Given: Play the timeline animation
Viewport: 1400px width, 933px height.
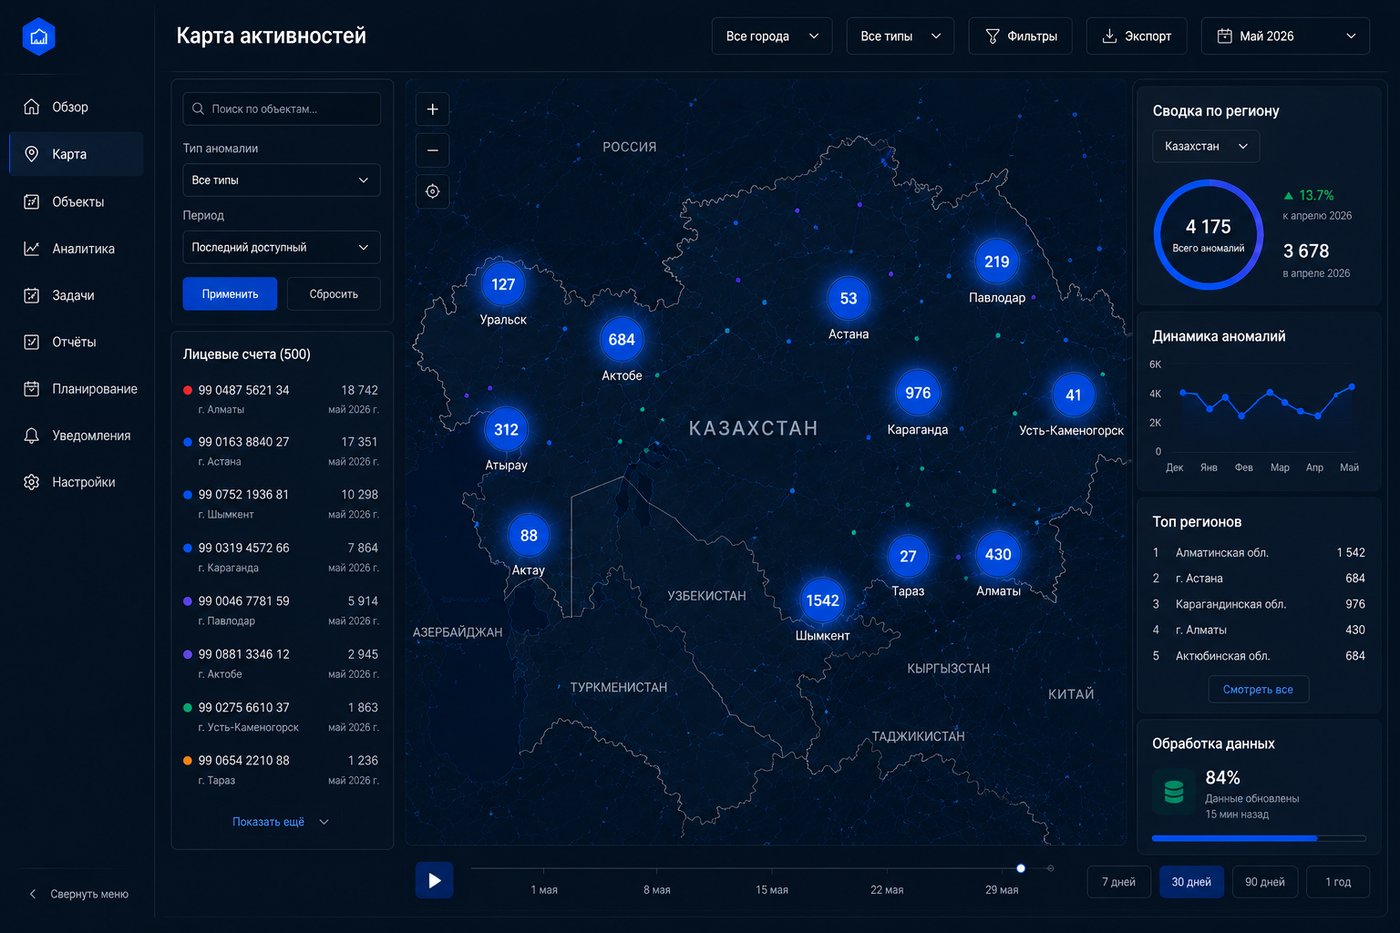Looking at the screenshot, I should click(x=434, y=880).
